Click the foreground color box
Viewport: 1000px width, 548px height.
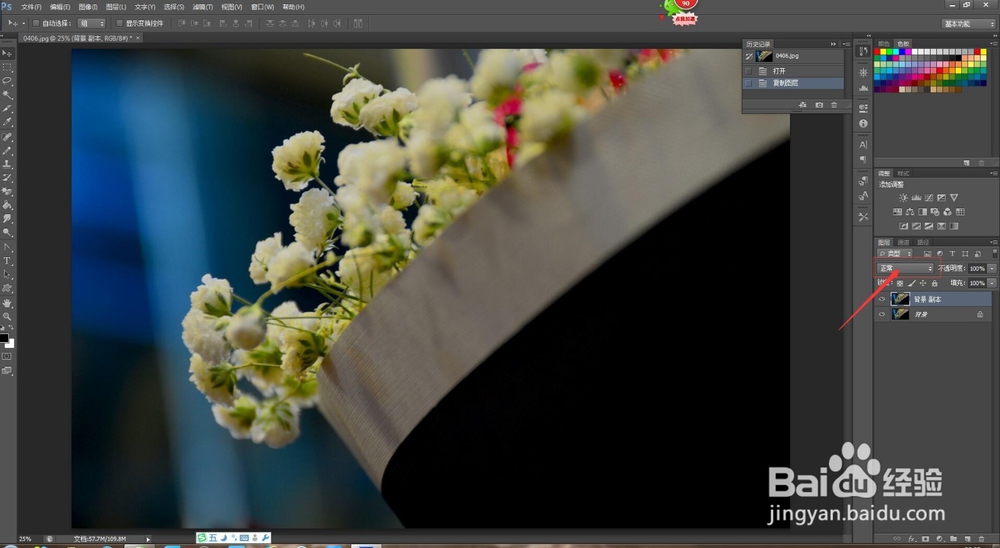(x=4, y=338)
